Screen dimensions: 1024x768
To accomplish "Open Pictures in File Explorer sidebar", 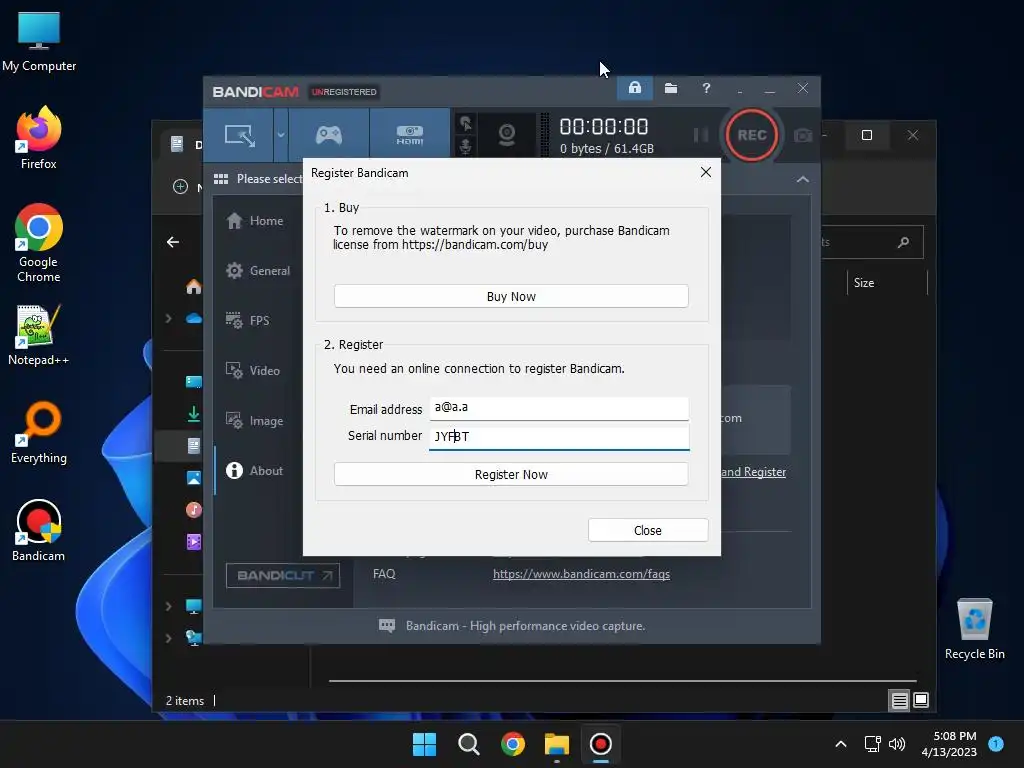I will click(x=193, y=478).
